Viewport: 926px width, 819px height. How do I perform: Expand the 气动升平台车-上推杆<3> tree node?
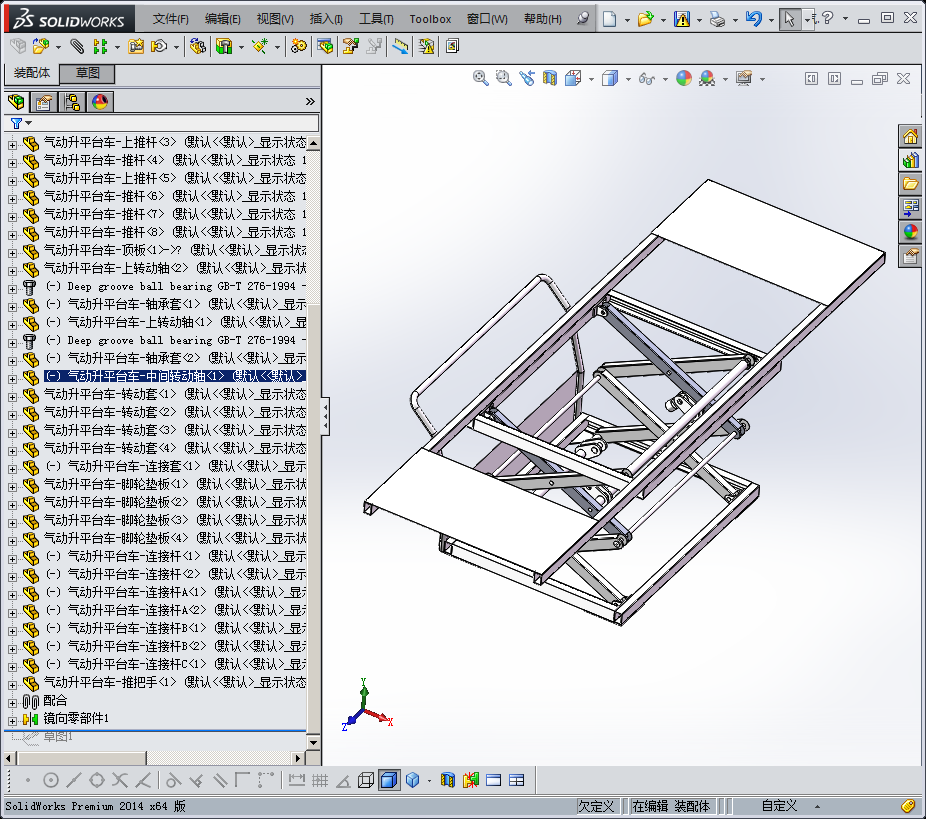[12, 144]
